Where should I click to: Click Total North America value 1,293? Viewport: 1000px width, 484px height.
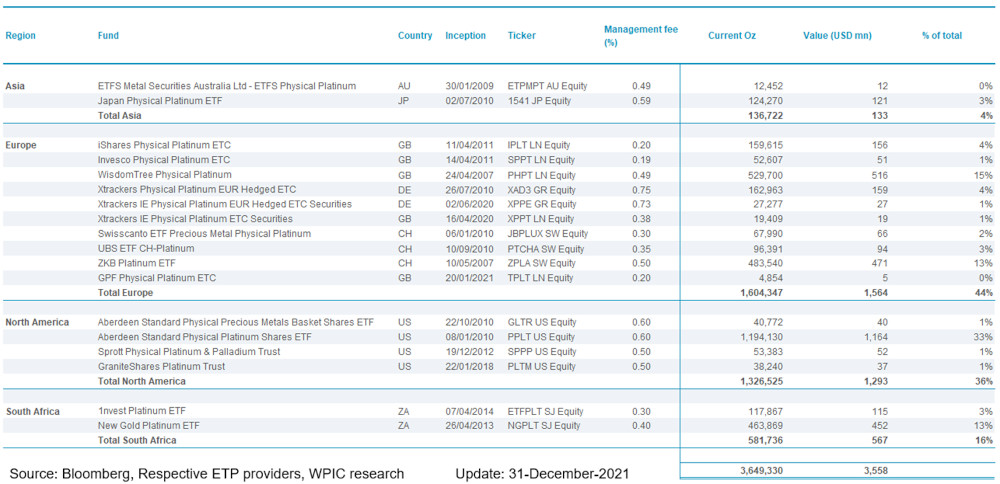875,381
